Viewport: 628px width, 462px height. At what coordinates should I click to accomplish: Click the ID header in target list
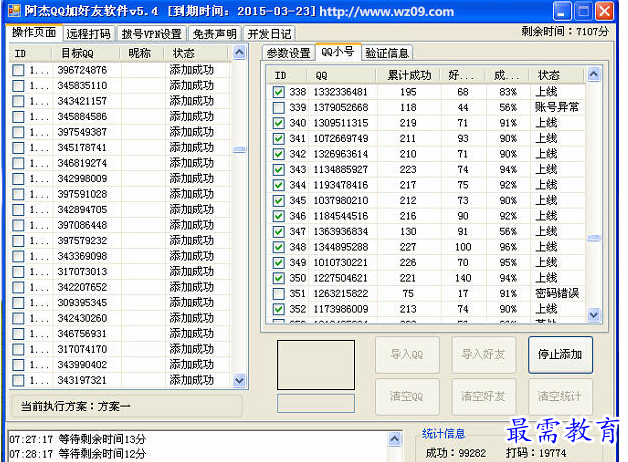pos(31,53)
